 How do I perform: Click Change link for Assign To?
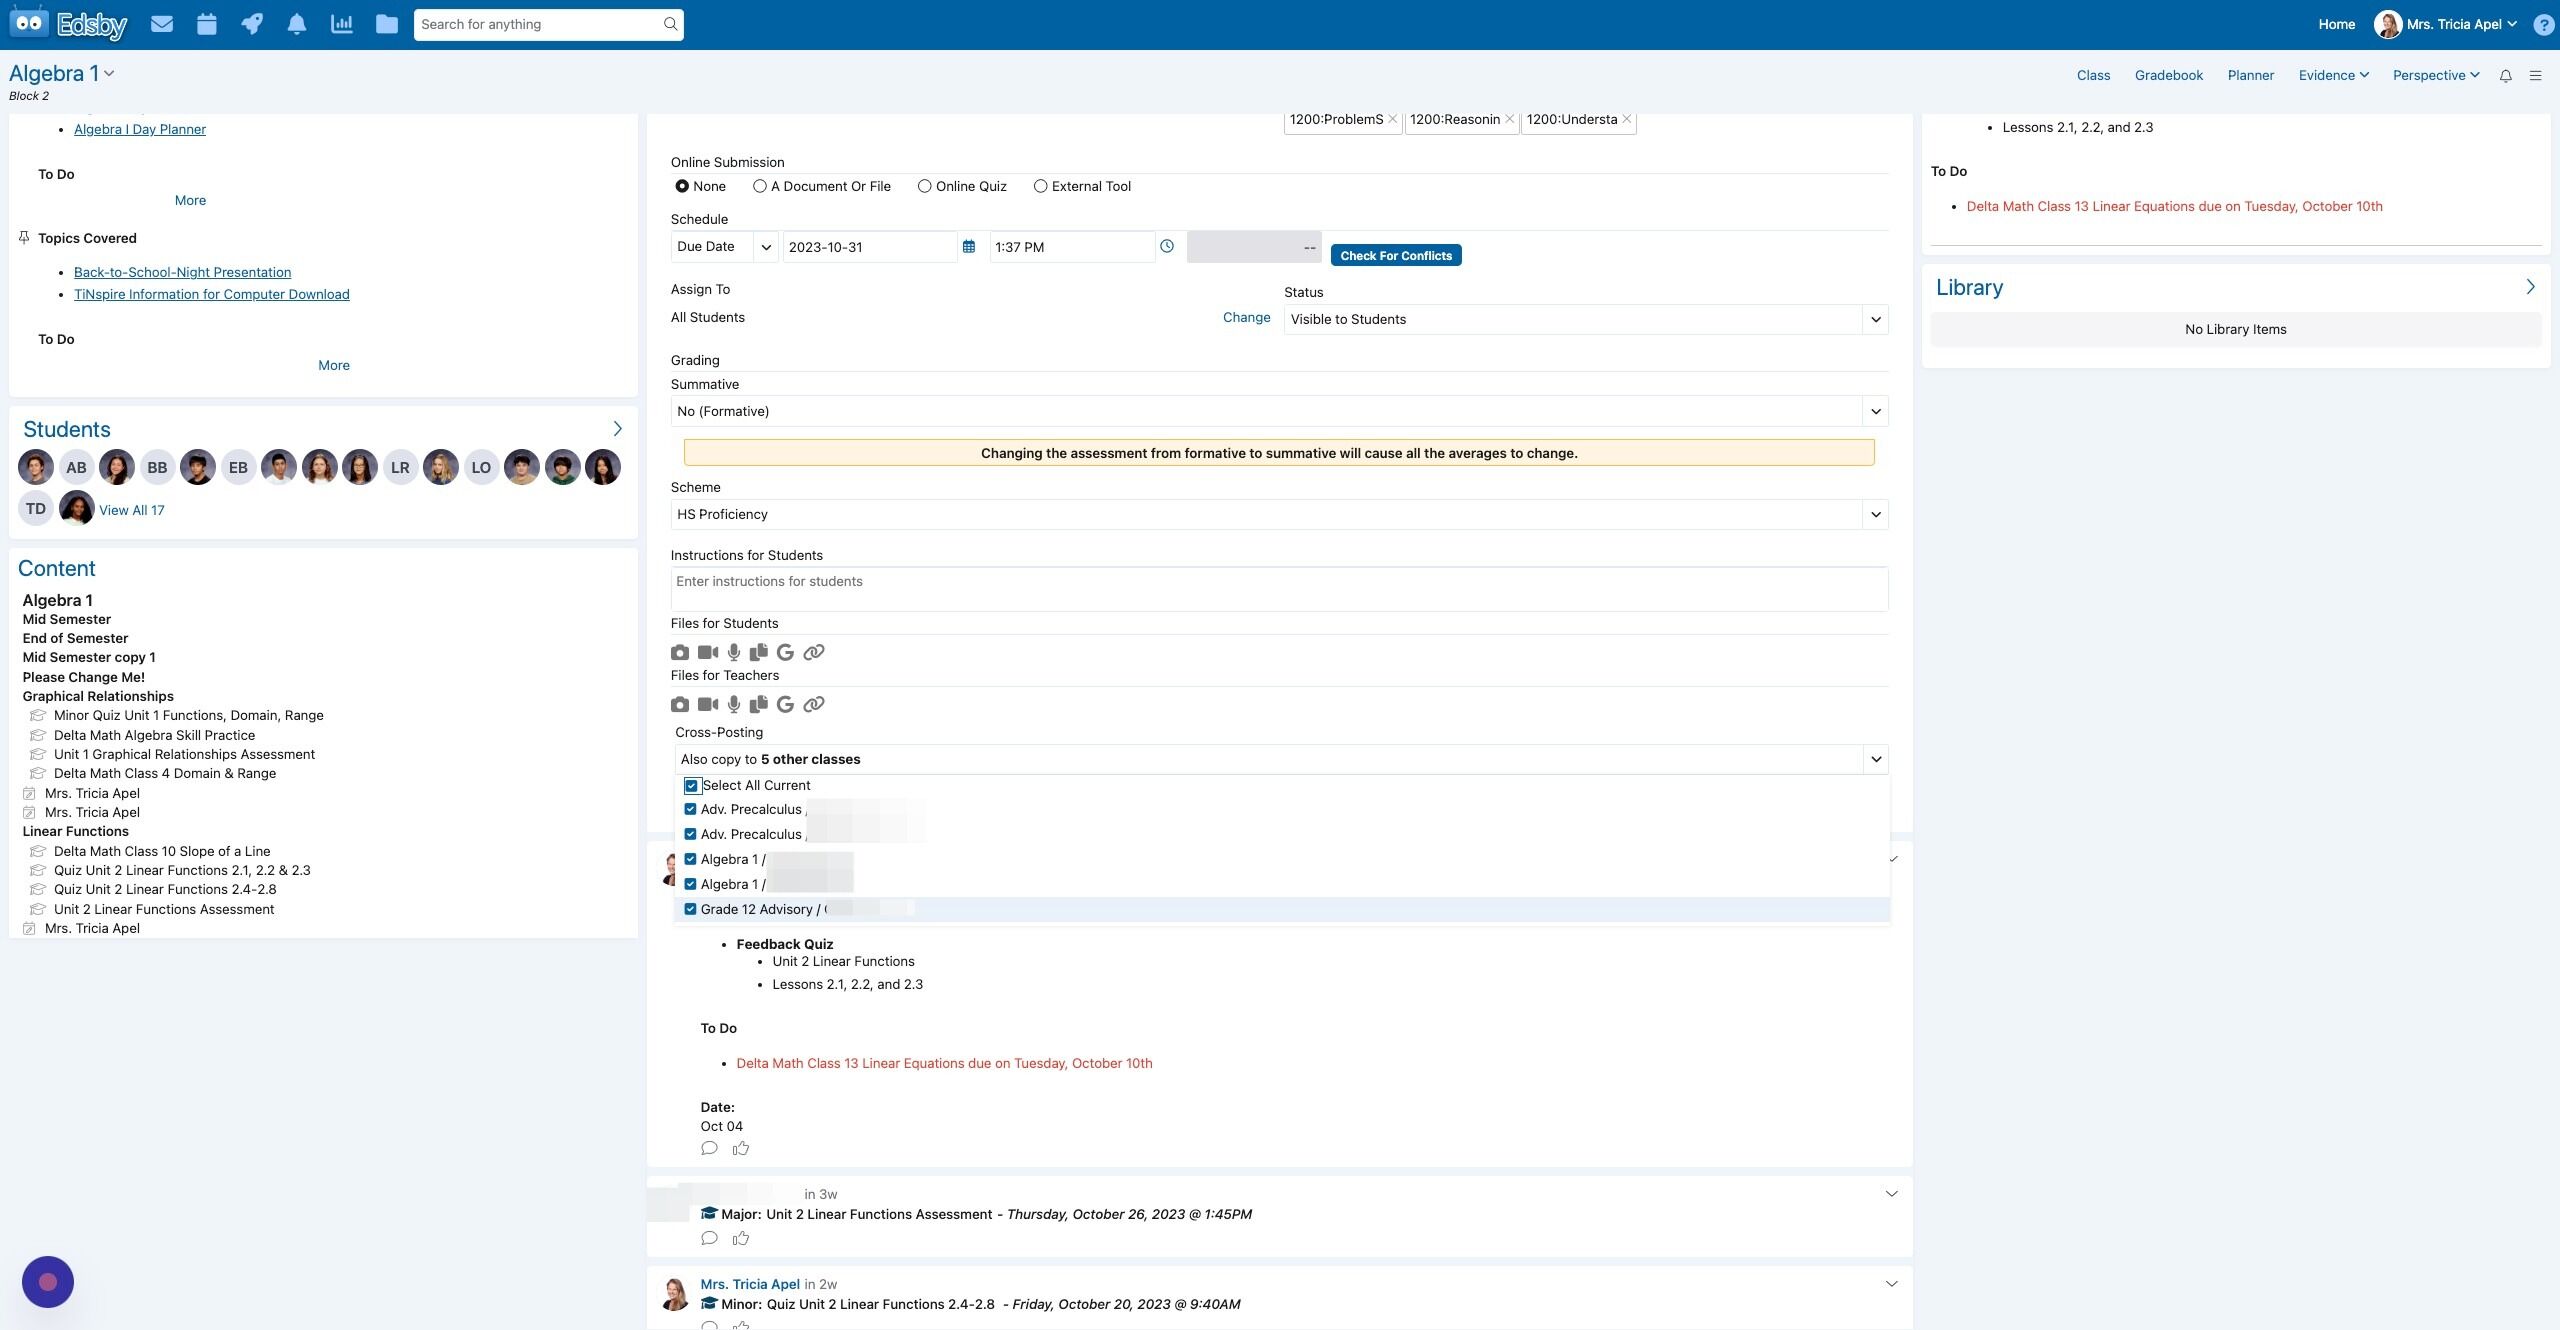click(x=1246, y=318)
